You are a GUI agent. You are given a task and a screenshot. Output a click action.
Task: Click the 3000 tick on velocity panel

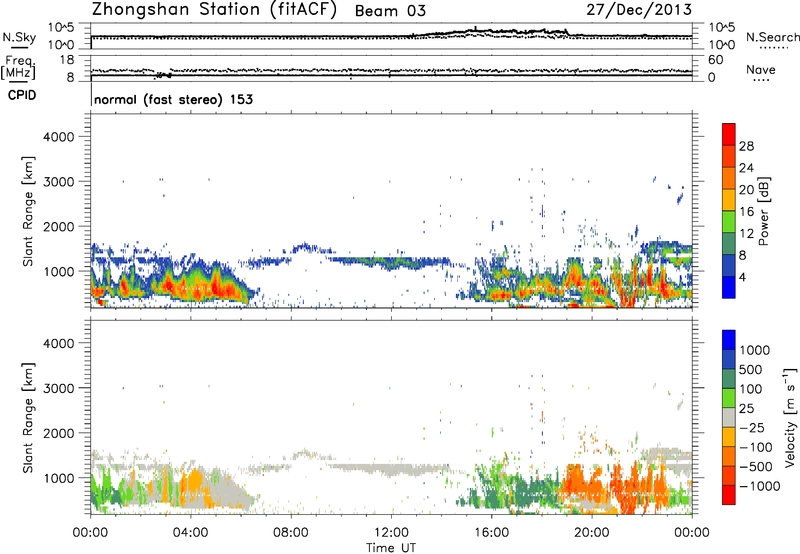click(58, 388)
